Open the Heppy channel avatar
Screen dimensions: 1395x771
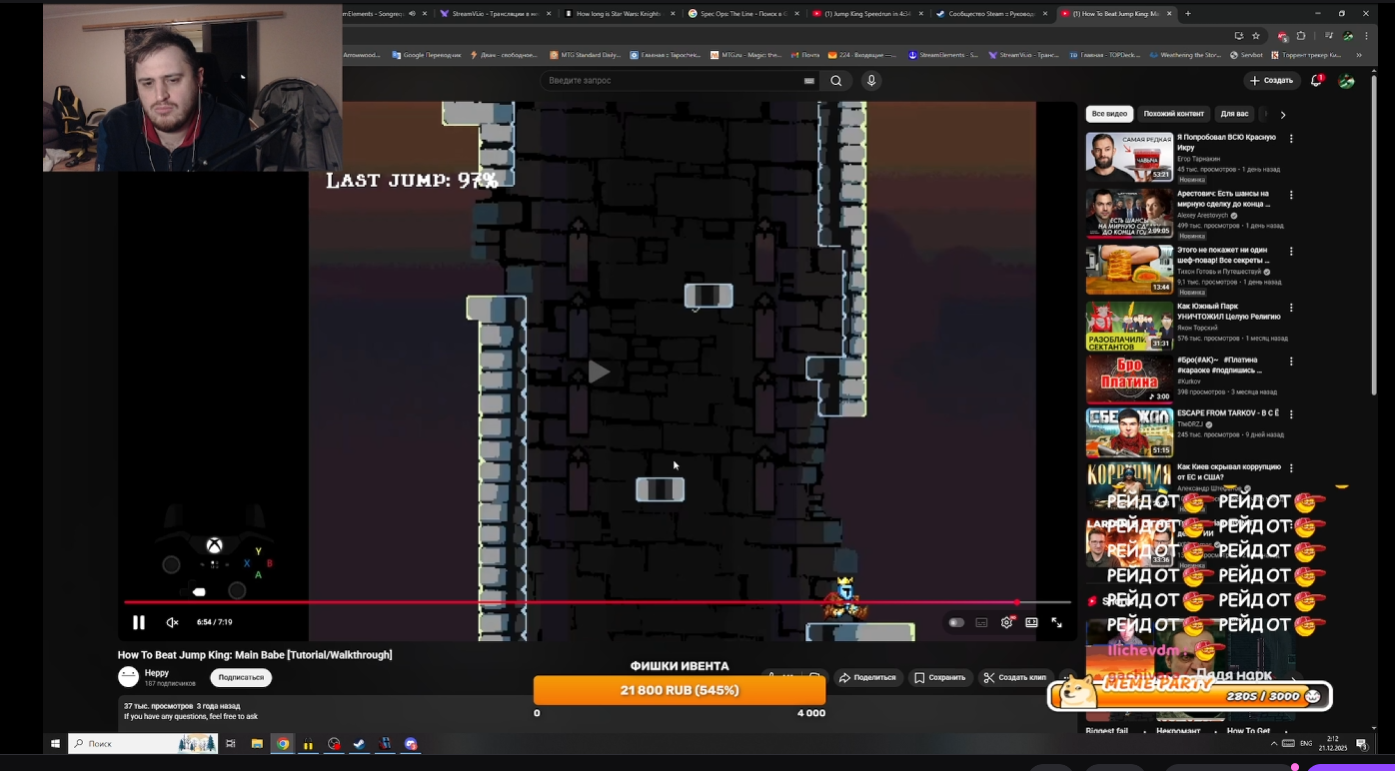click(x=128, y=677)
